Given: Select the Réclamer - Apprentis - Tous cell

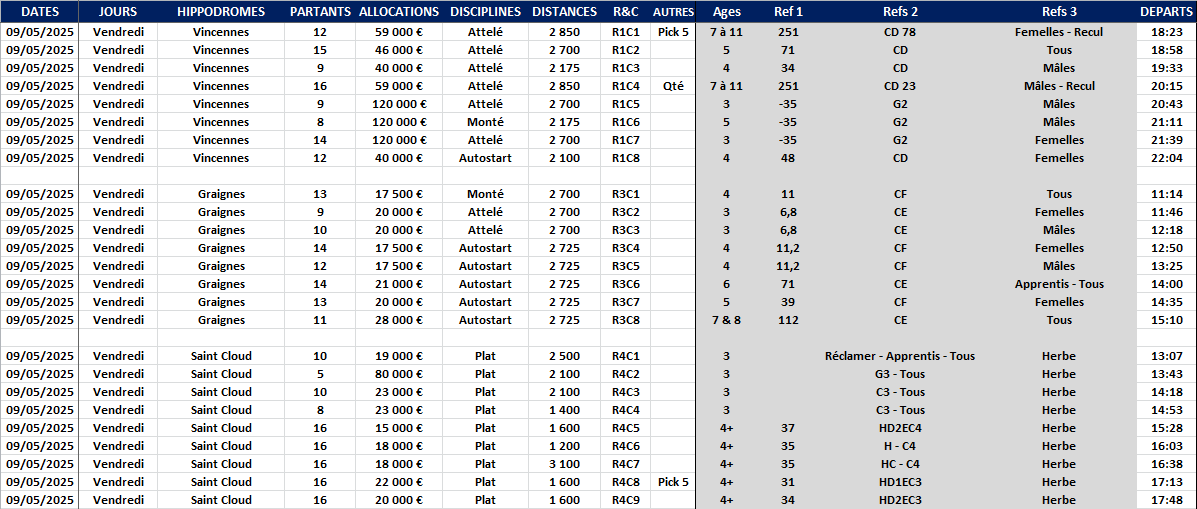Looking at the screenshot, I should point(900,356).
